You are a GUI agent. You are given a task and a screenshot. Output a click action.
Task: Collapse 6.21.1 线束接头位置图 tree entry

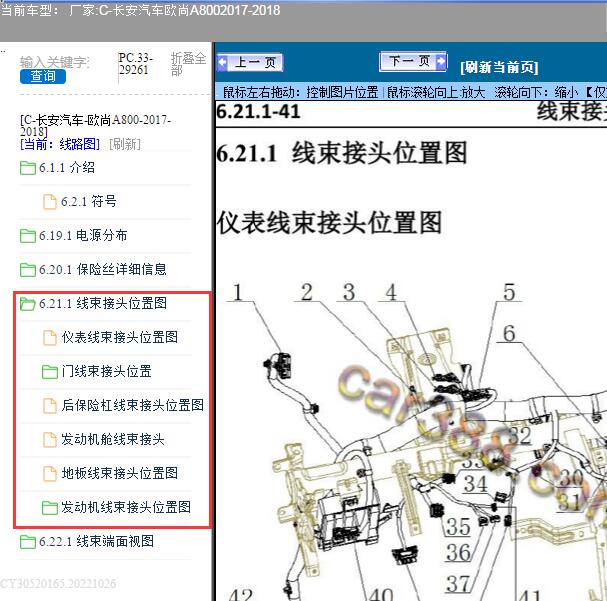pyautogui.click(x=103, y=303)
